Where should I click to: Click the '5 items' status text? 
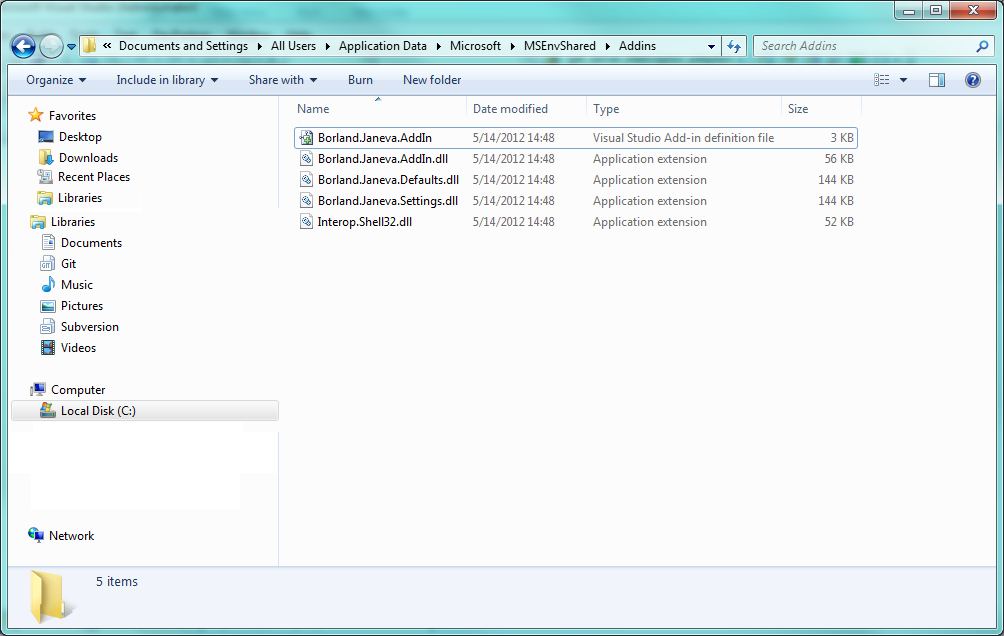(x=117, y=582)
